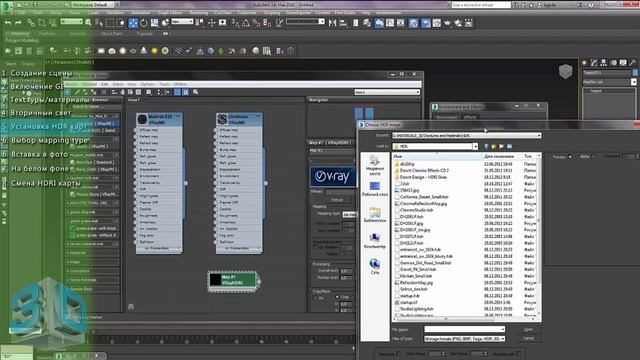640x360 pixels.
Task: Switch to Effects tab in Environment window
Action: (x=470, y=117)
